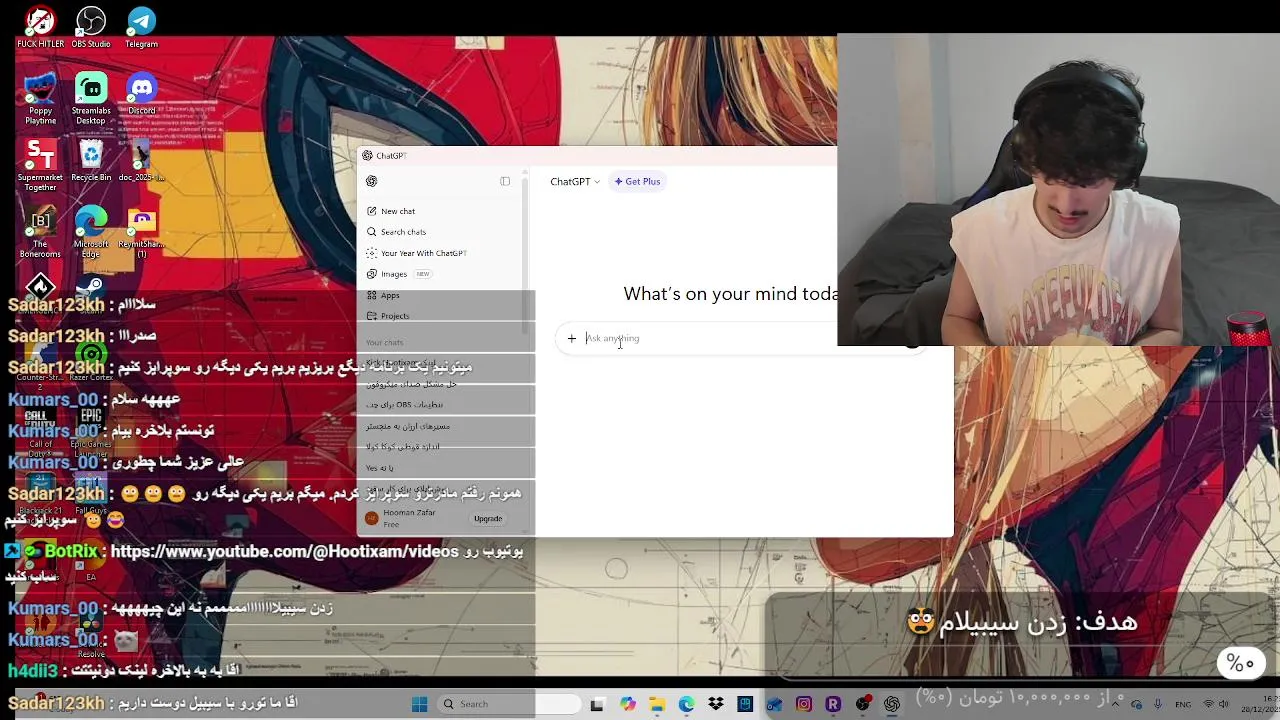Image resolution: width=1280 pixels, height=720 pixels.
Task: Click the Upgrade button in sidebar
Action: click(x=488, y=518)
